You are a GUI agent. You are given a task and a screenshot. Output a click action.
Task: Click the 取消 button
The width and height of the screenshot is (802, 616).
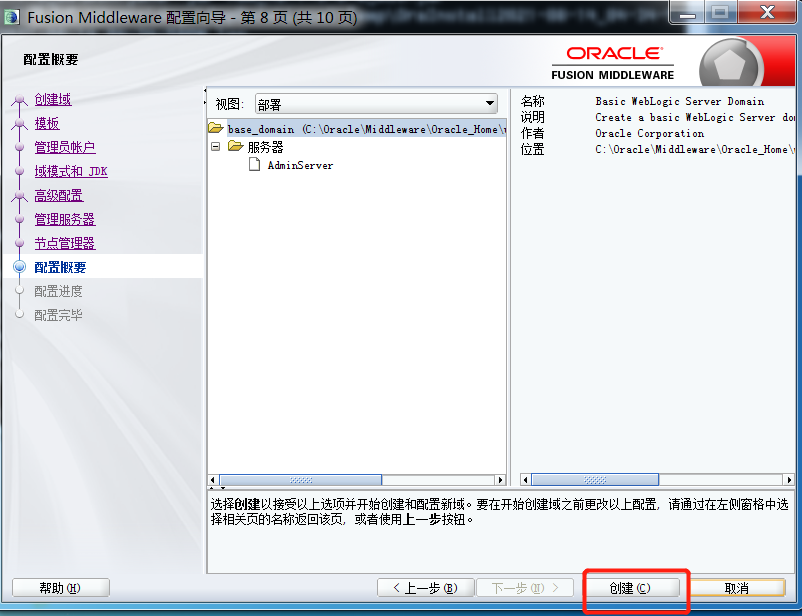tap(737, 588)
